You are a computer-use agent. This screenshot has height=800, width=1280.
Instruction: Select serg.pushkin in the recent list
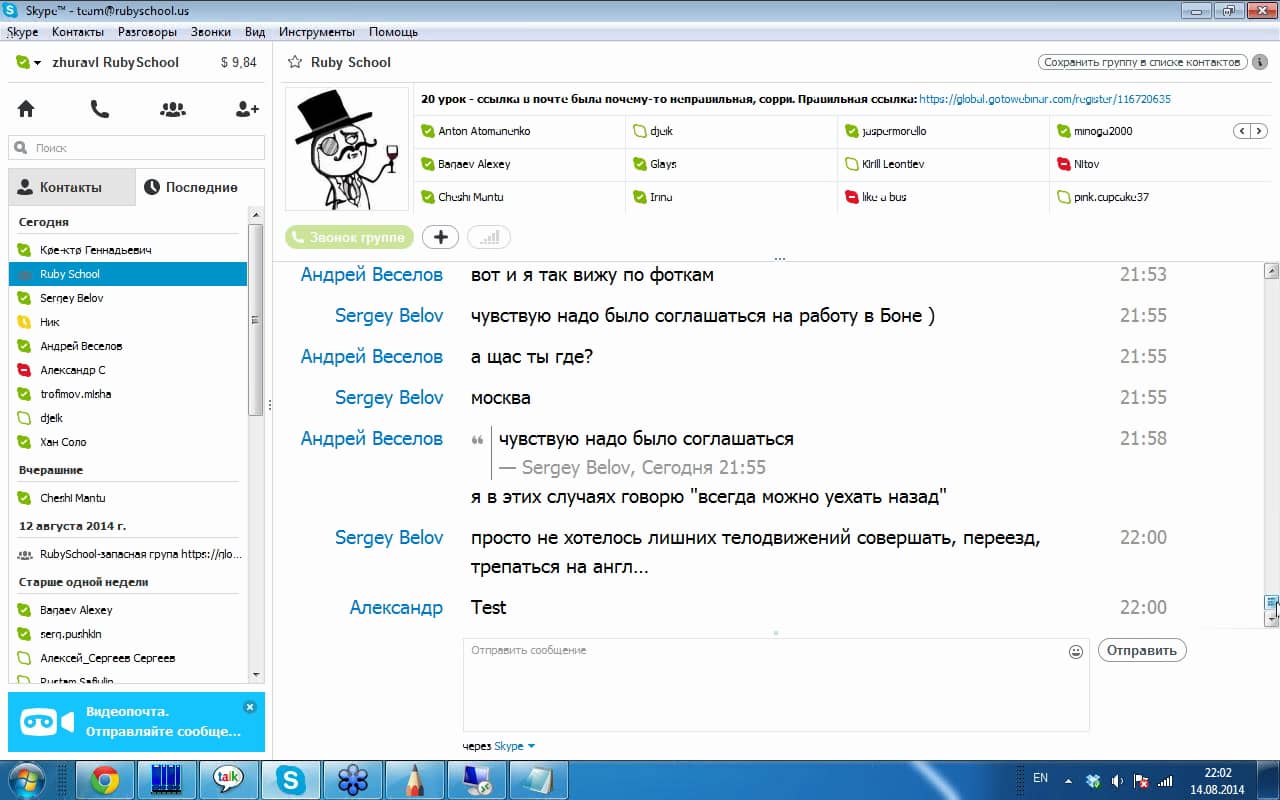128,634
